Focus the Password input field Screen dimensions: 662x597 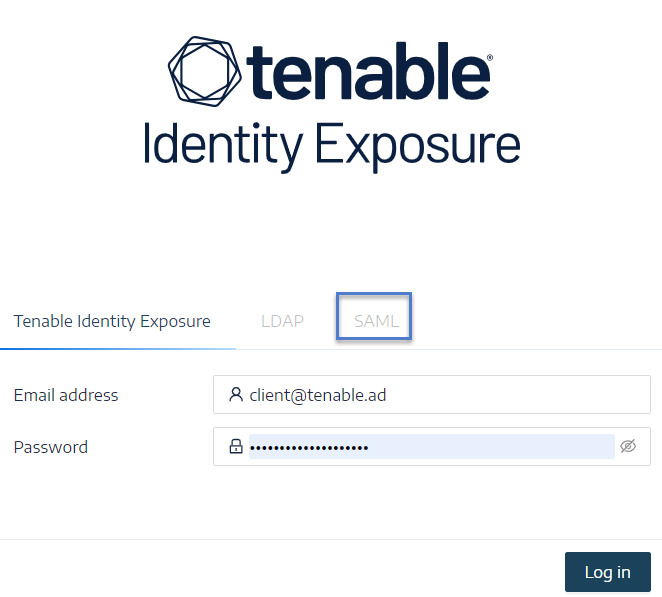(x=431, y=446)
